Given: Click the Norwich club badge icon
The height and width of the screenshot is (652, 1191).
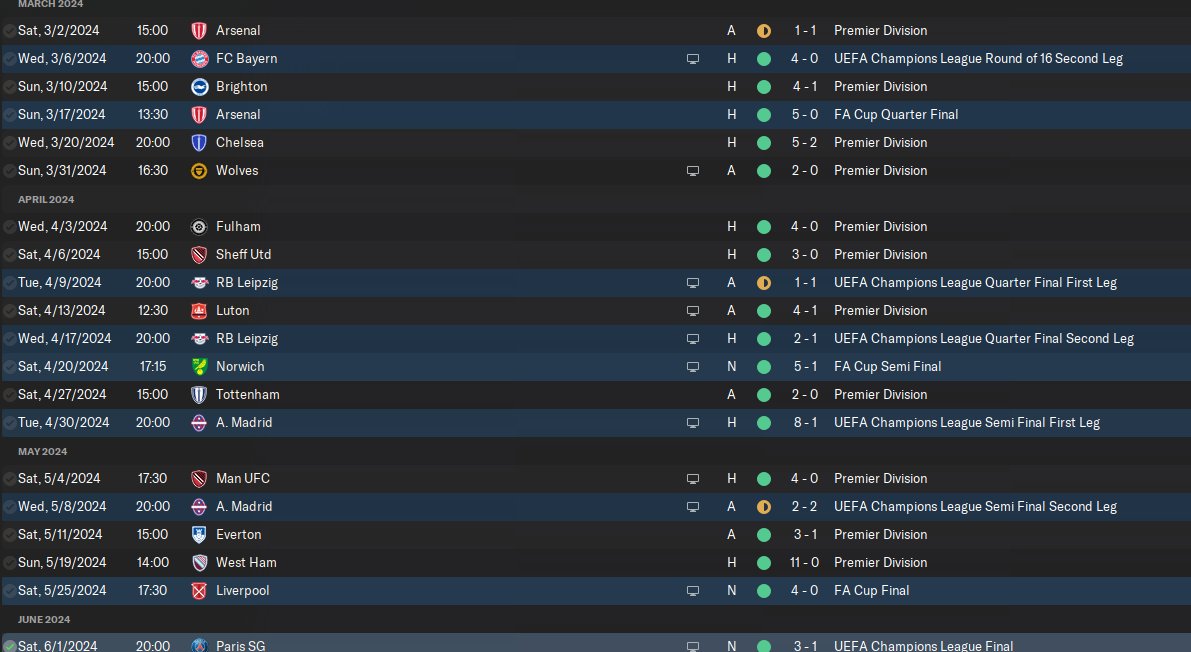Looking at the screenshot, I should click(x=199, y=367).
